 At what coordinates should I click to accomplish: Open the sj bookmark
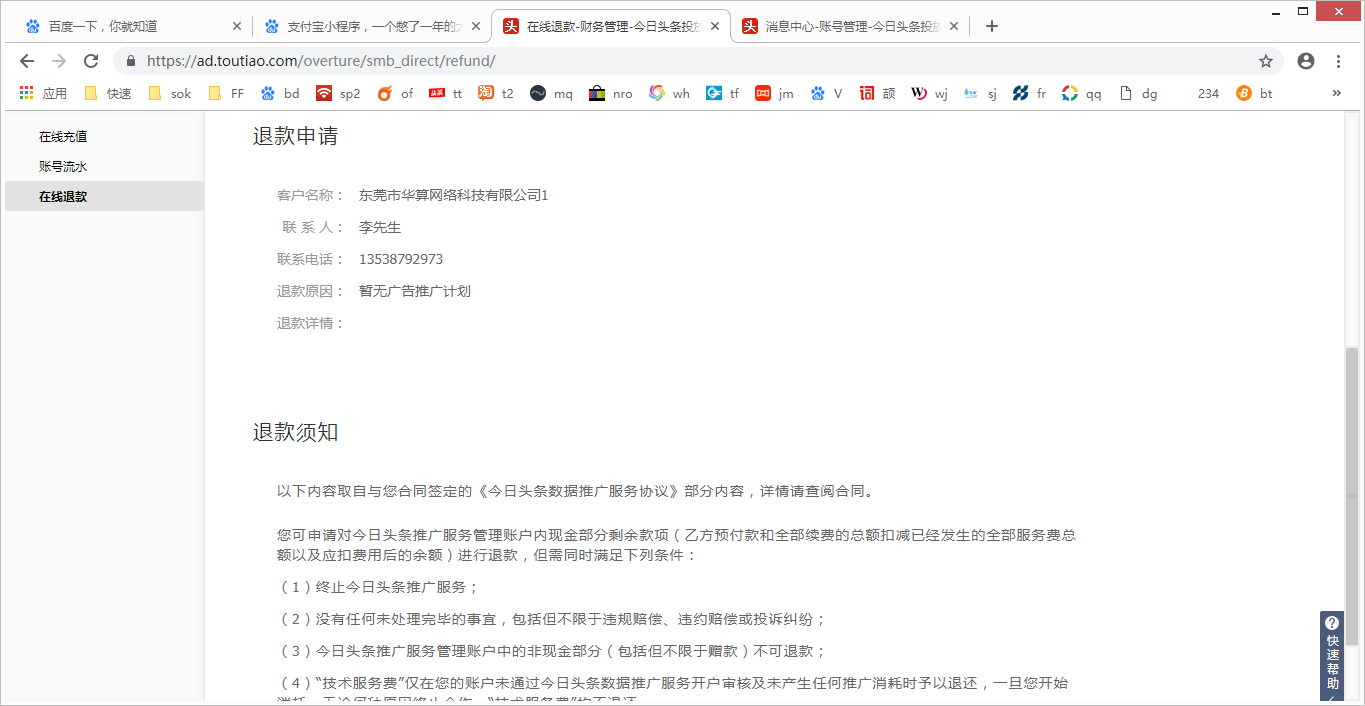click(980, 93)
